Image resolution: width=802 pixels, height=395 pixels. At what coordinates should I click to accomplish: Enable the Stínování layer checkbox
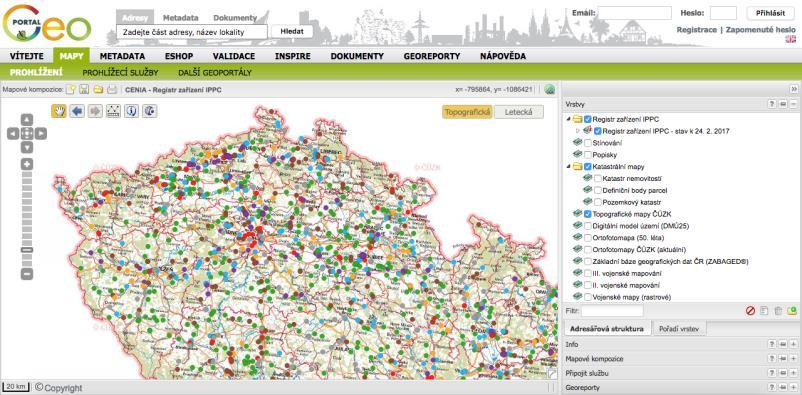588,143
